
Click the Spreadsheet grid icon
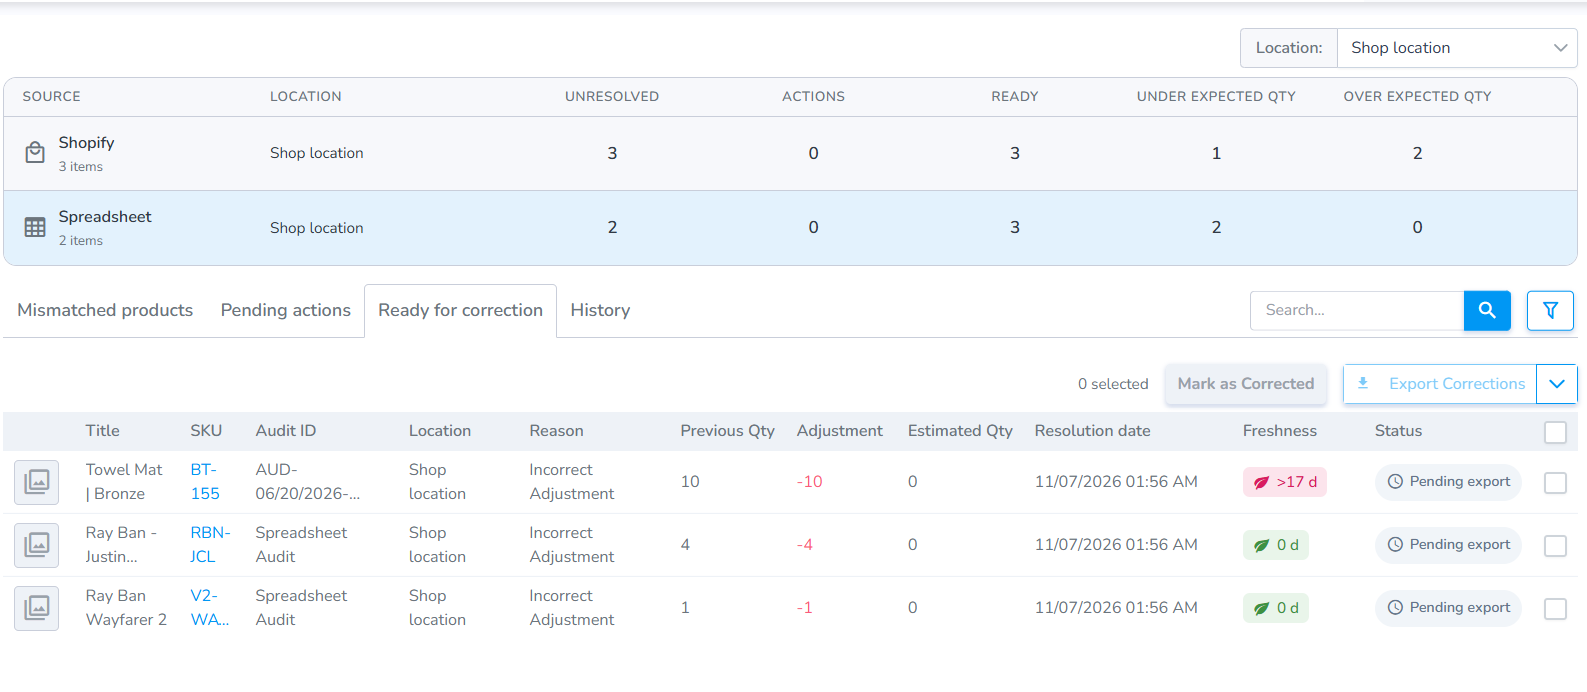(35, 227)
